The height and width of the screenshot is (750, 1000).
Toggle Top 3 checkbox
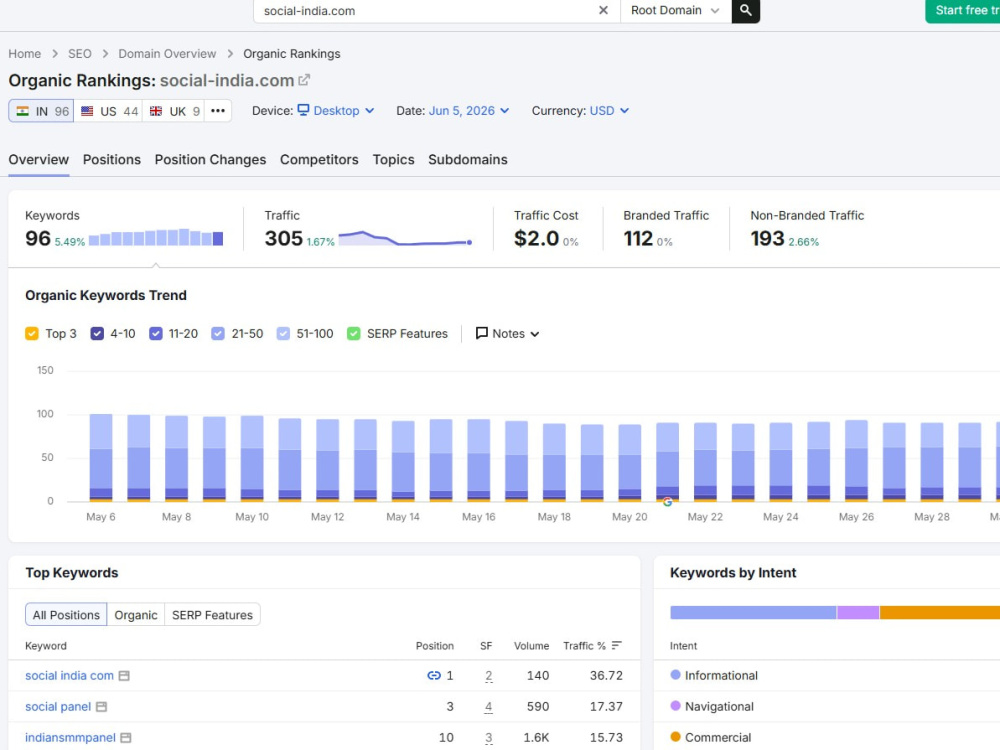click(x=32, y=334)
